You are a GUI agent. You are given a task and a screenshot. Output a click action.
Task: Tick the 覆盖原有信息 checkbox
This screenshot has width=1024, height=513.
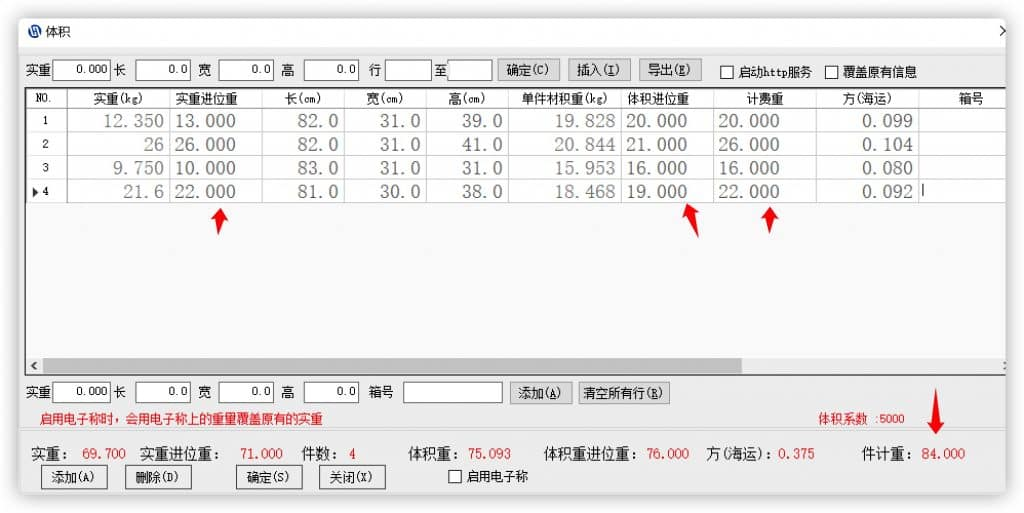point(831,72)
